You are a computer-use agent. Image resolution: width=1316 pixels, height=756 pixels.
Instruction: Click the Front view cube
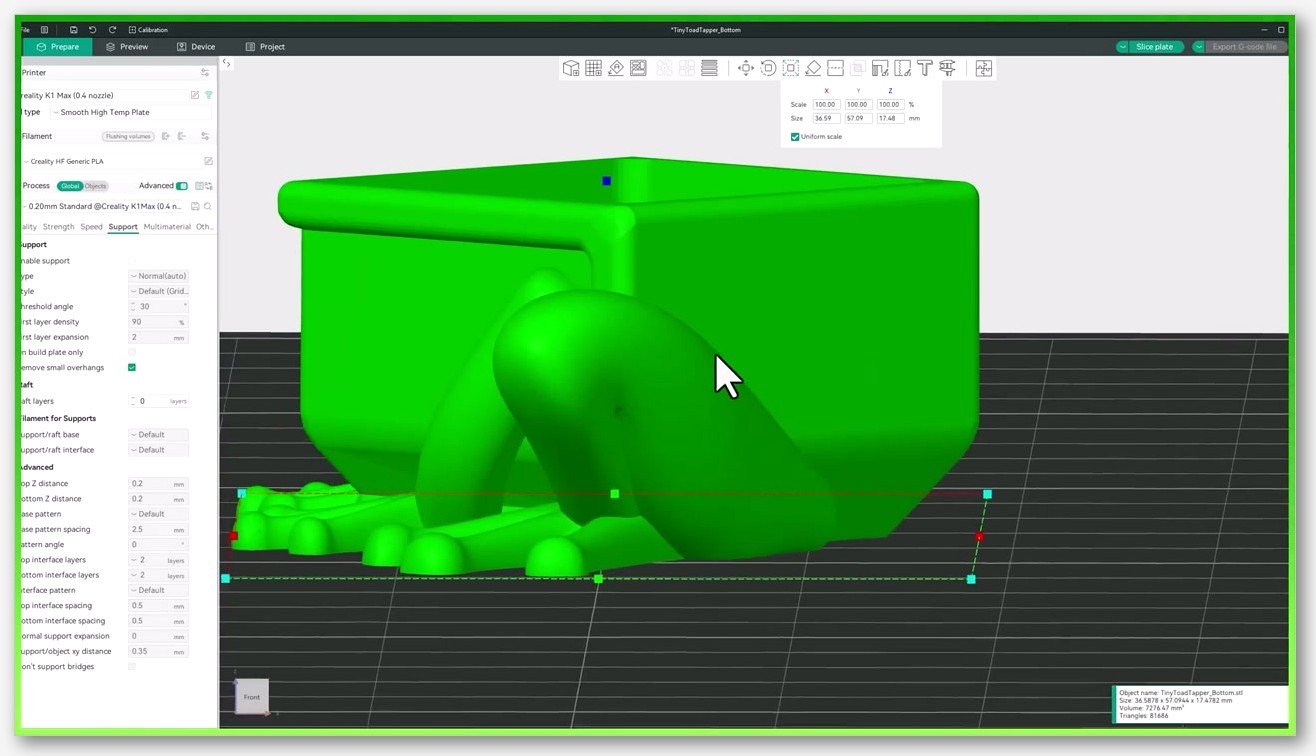click(251, 696)
